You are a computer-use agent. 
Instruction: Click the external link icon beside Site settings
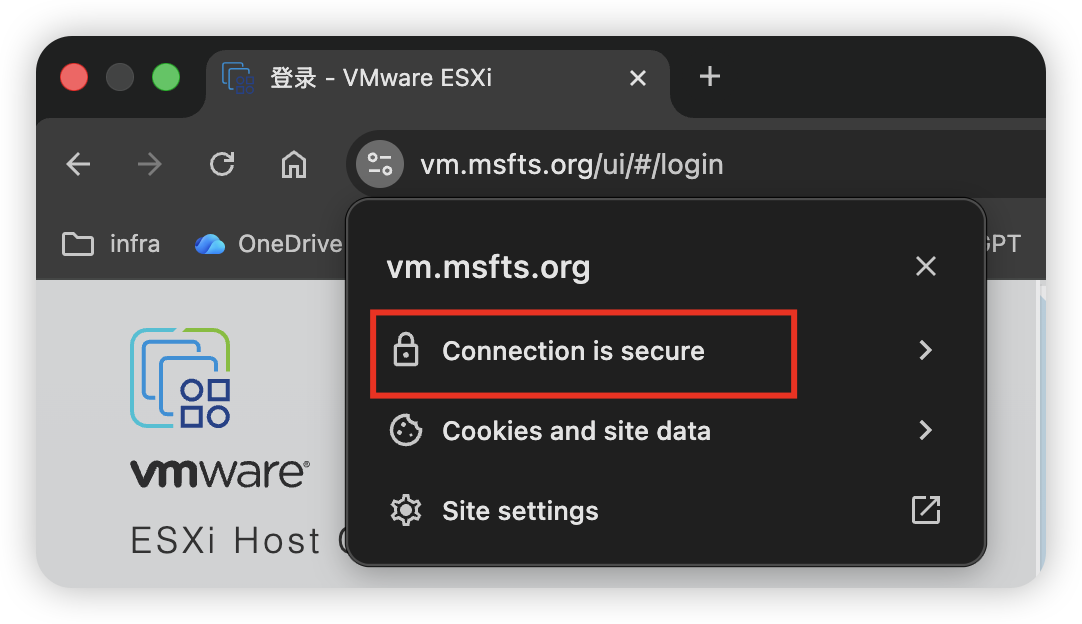tap(926, 510)
